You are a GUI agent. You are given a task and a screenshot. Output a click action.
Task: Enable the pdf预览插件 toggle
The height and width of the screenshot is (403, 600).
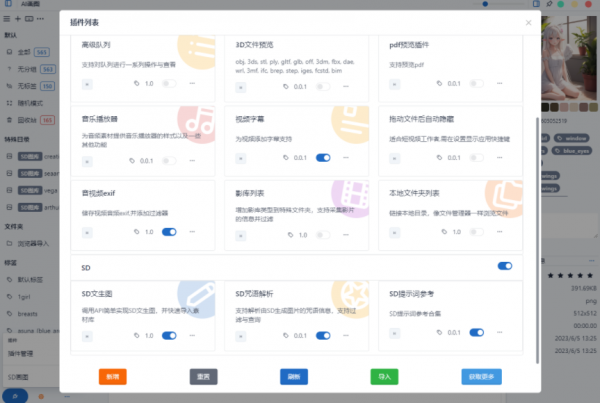[x=476, y=83]
